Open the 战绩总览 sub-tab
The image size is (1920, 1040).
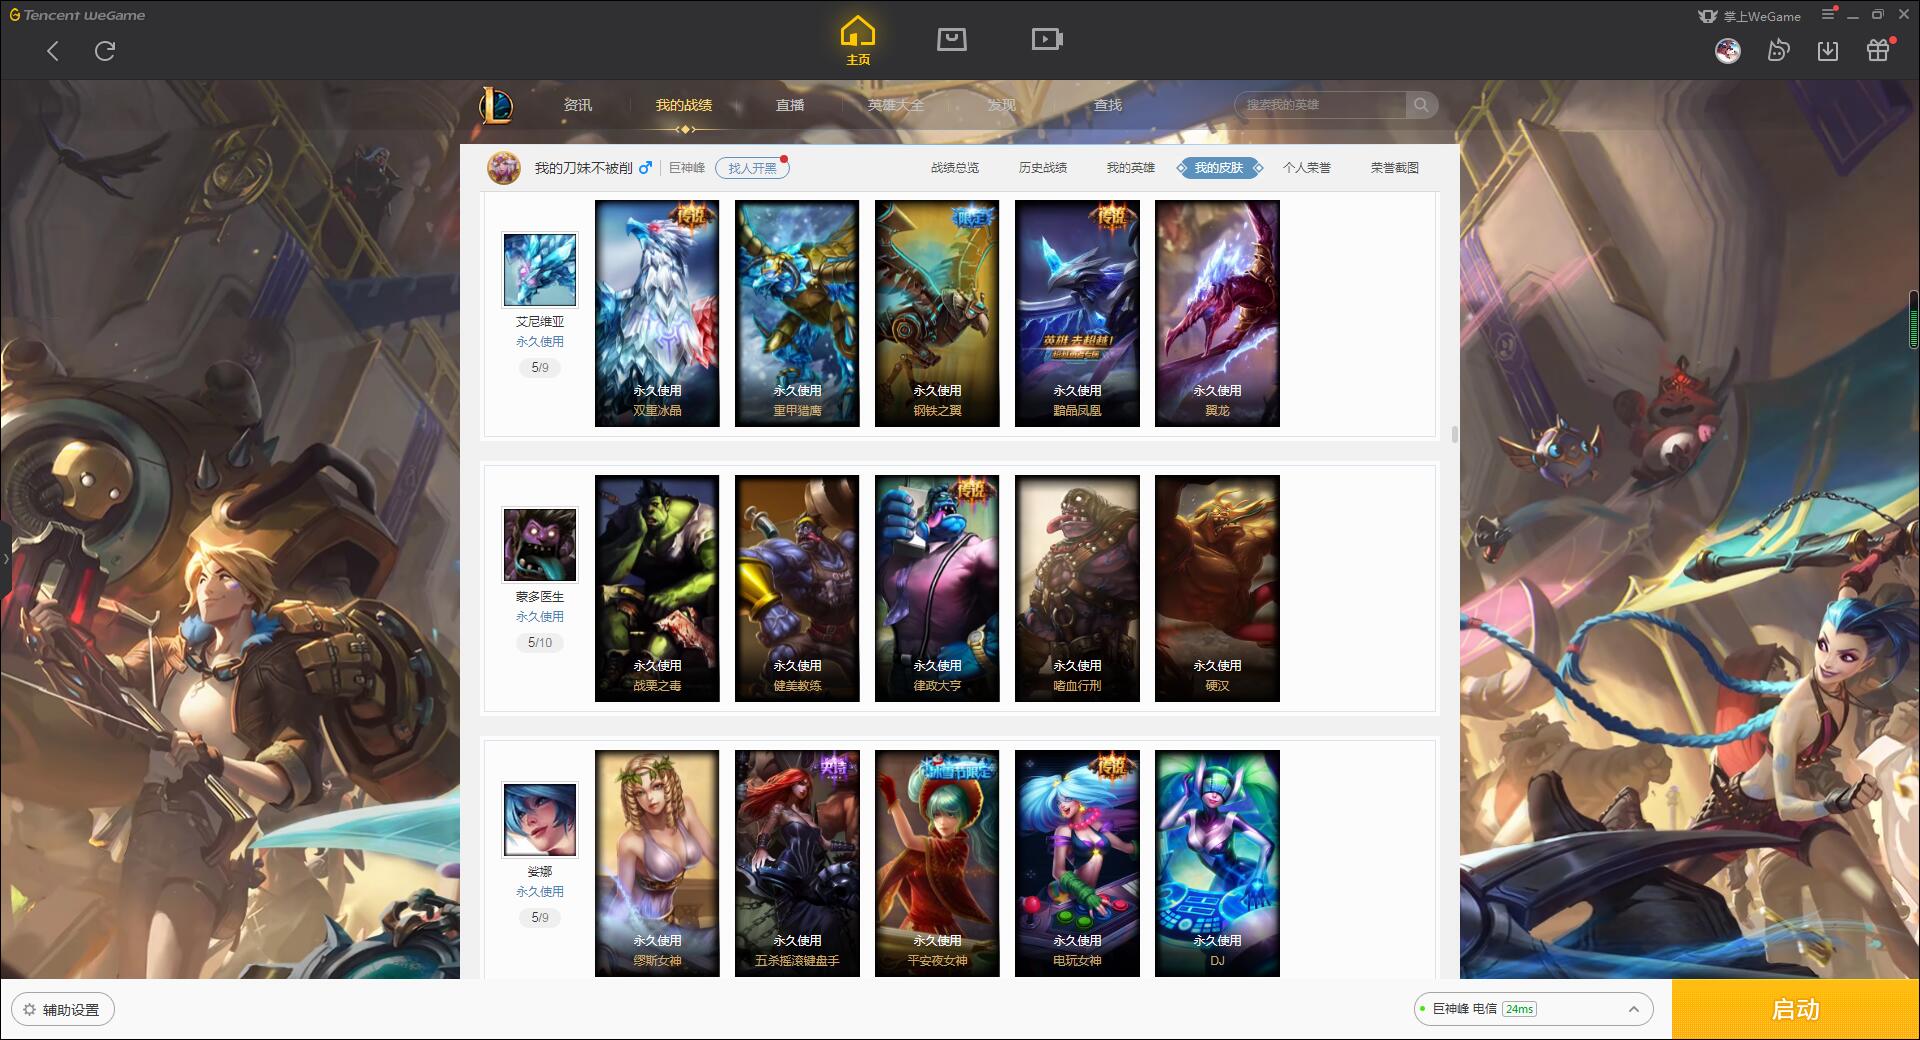[955, 168]
